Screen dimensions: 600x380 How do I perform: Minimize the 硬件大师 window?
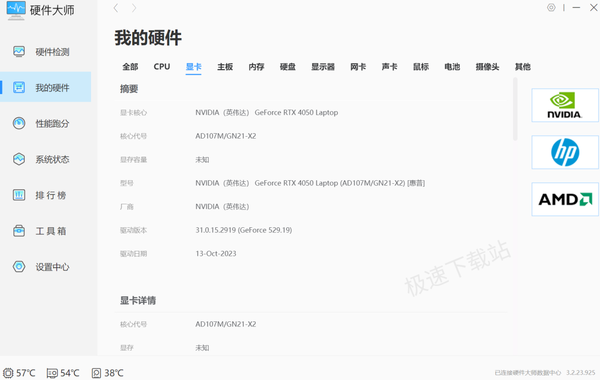tap(576, 7)
